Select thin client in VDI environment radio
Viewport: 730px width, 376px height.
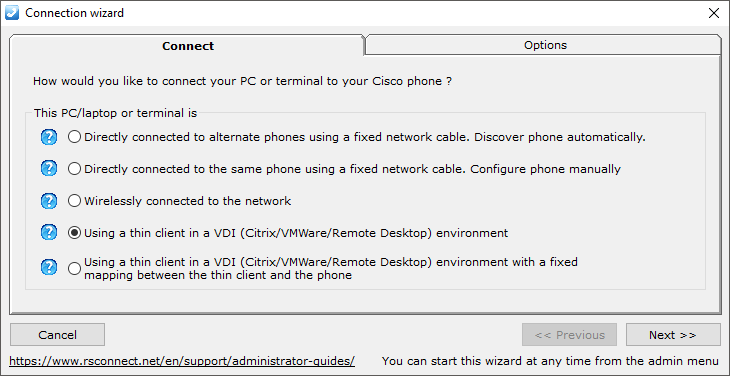(74, 233)
